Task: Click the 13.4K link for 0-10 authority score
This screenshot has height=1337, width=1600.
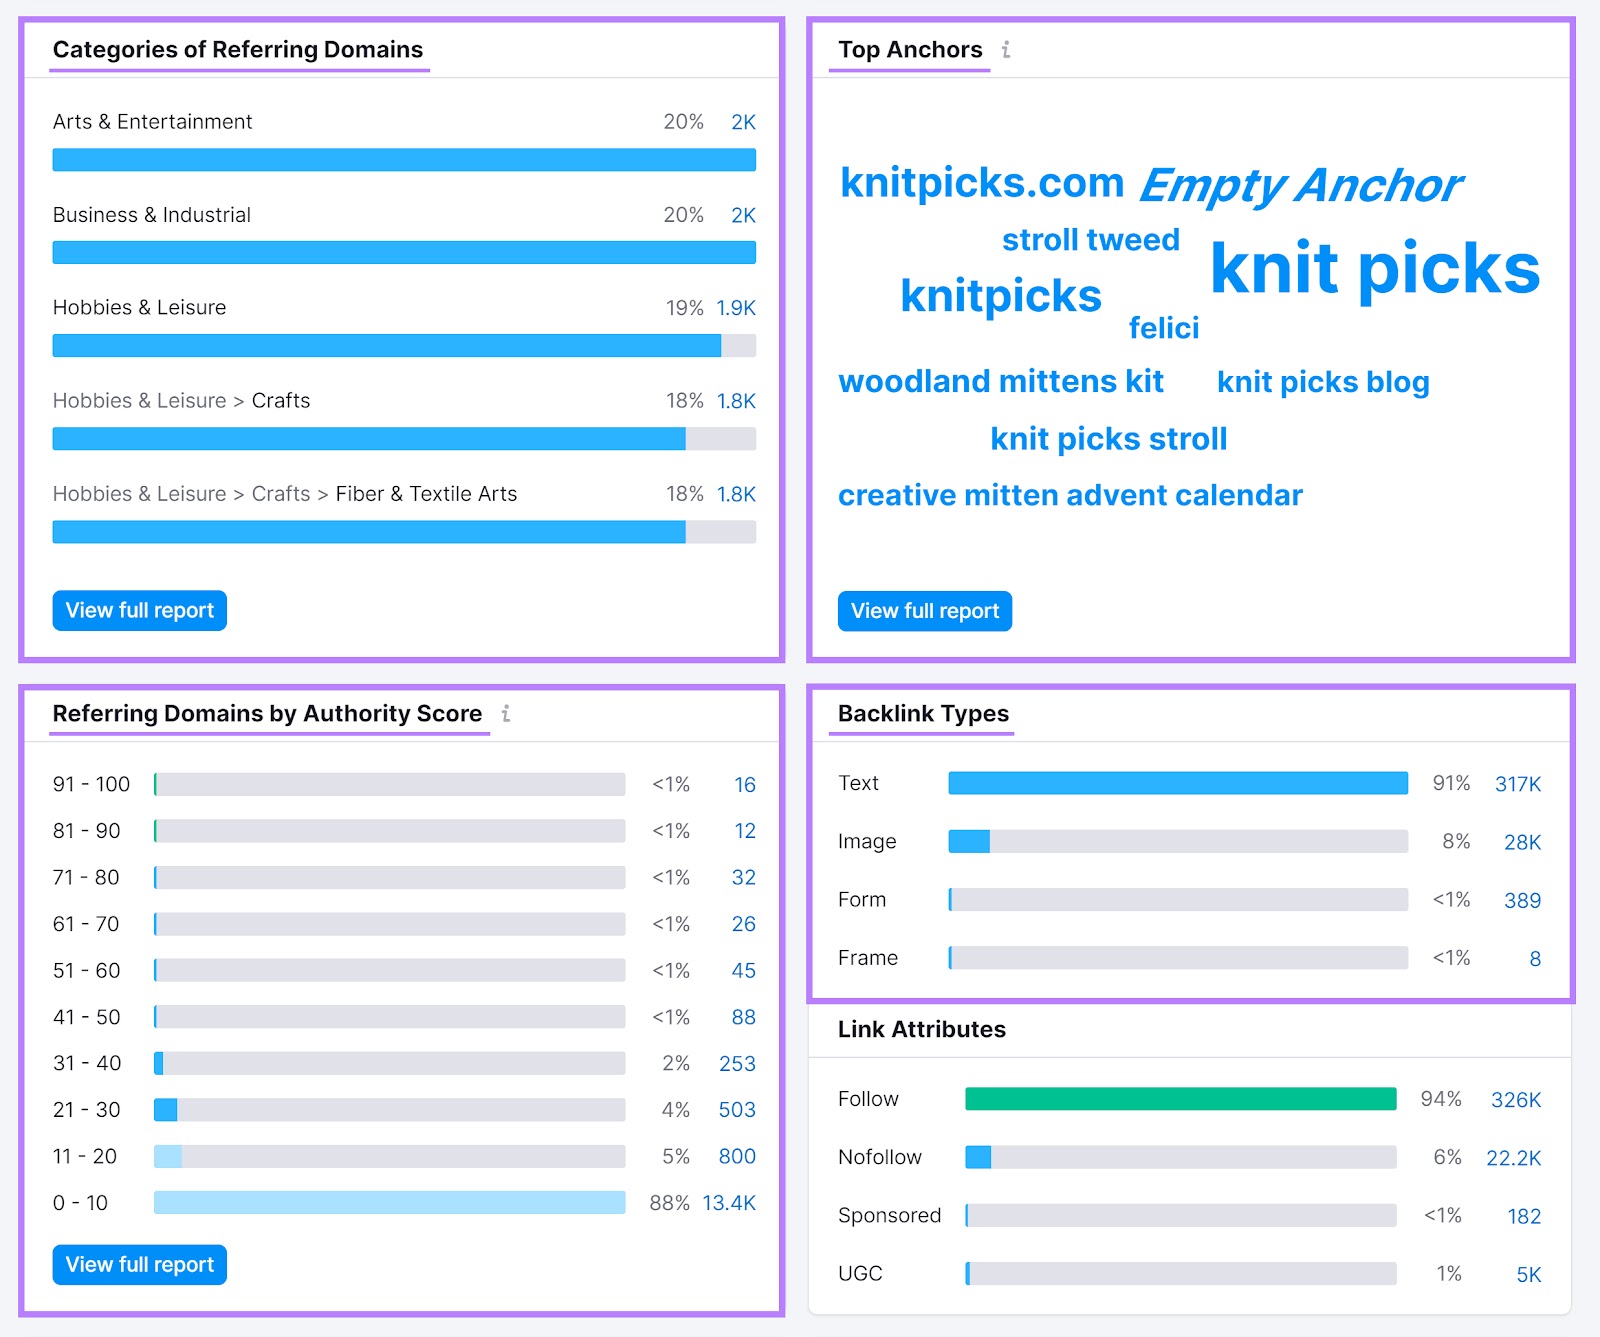Action: [730, 1203]
